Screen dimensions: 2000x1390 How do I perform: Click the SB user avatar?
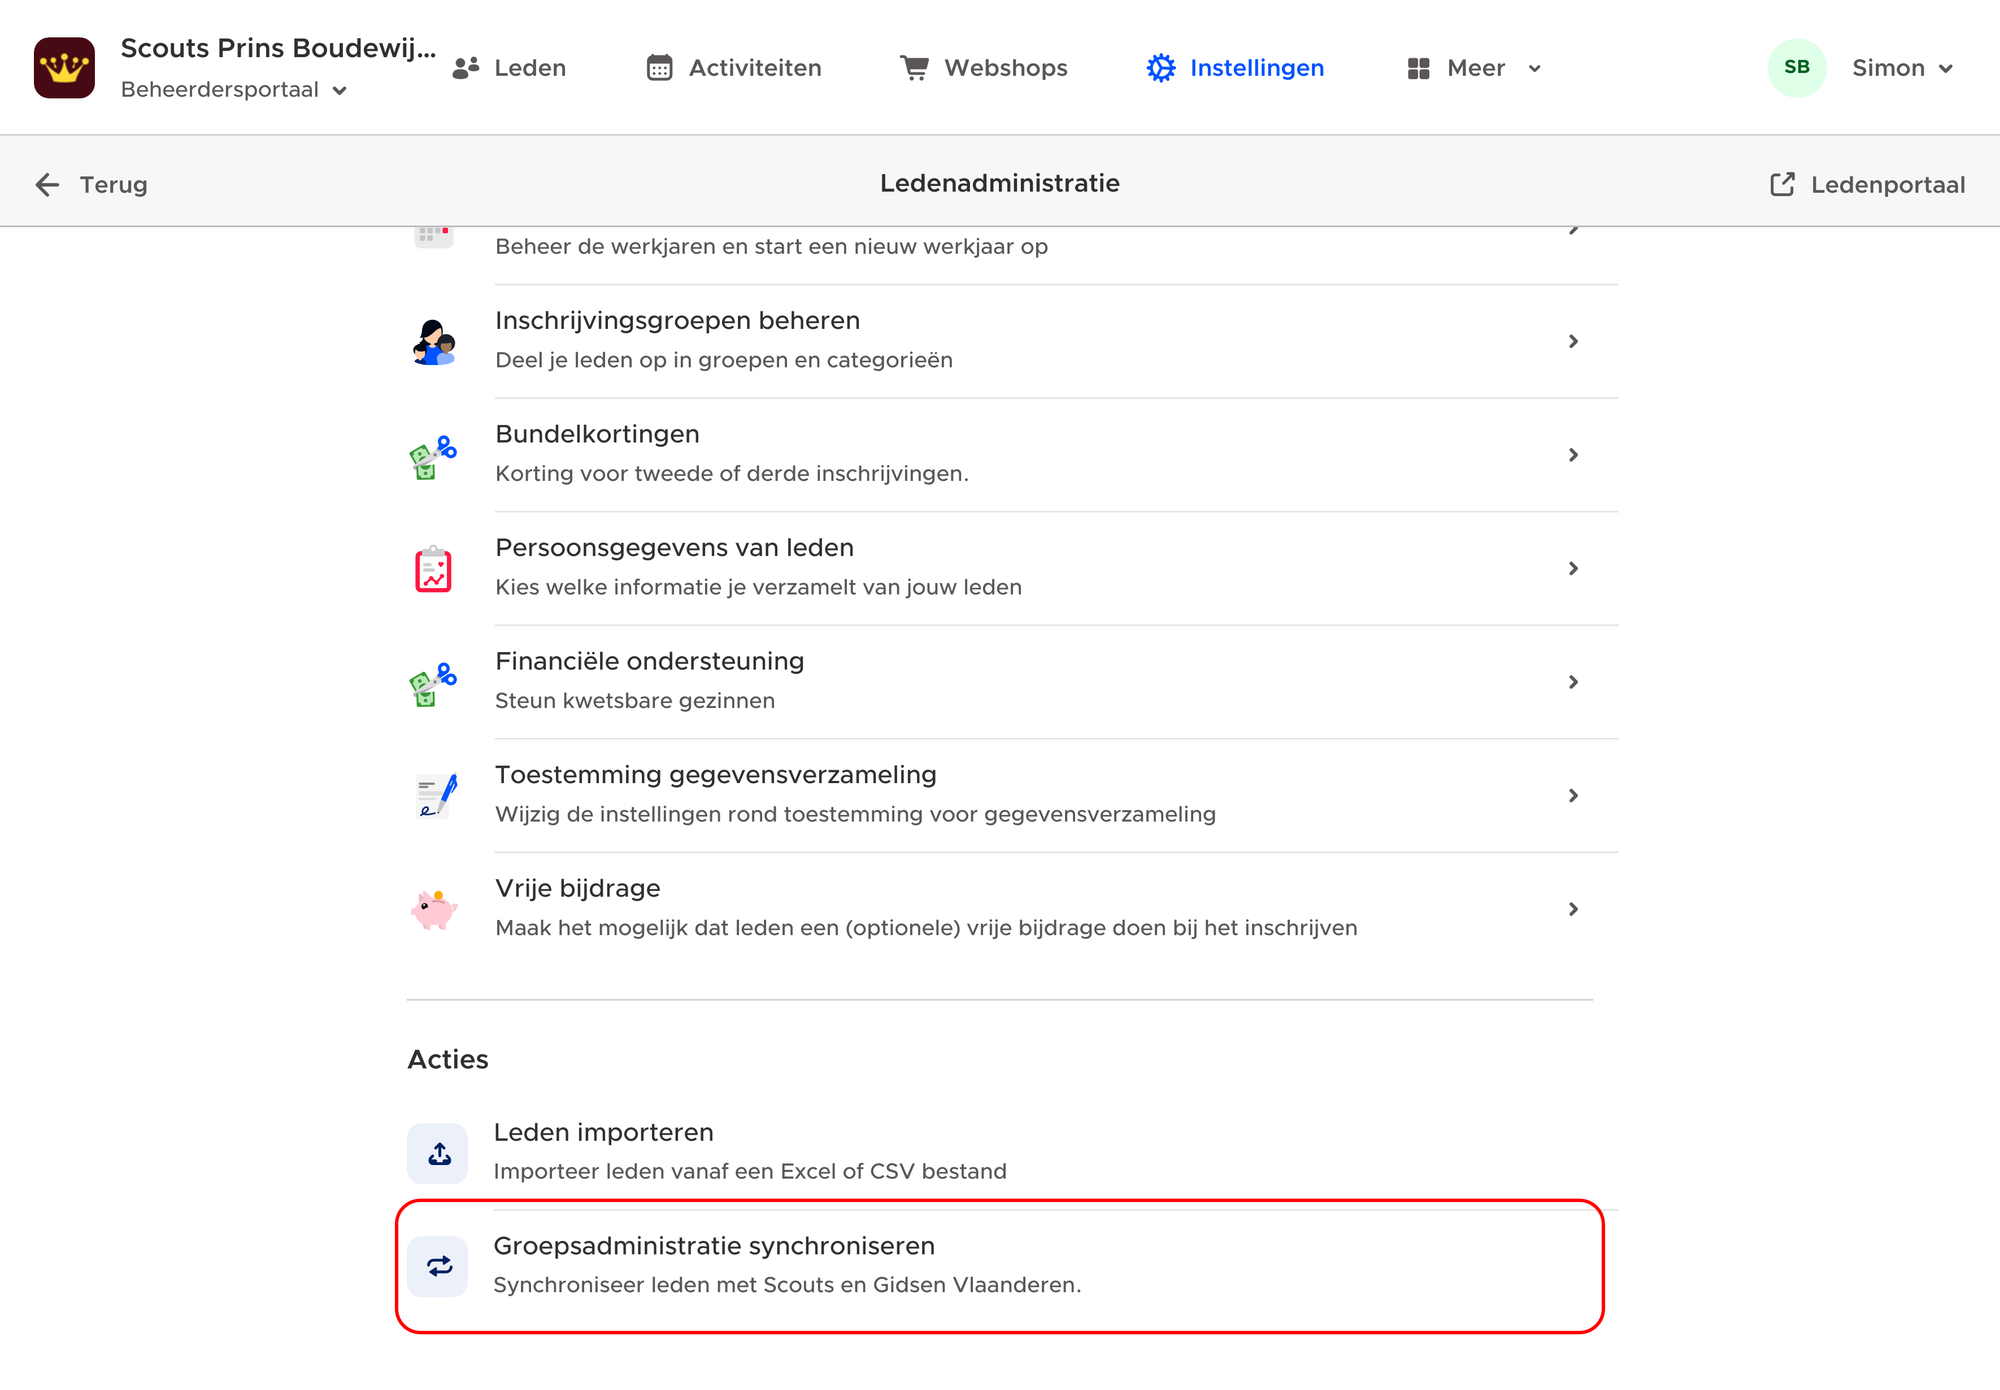coord(1797,68)
